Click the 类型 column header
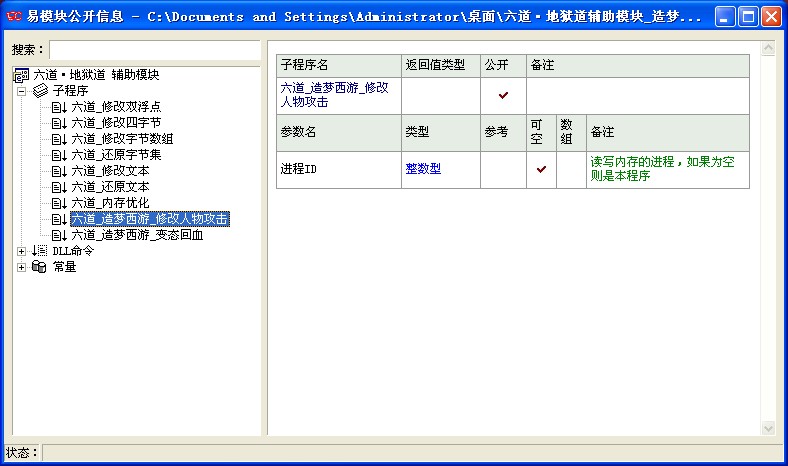This screenshot has width=788, height=466. point(441,133)
